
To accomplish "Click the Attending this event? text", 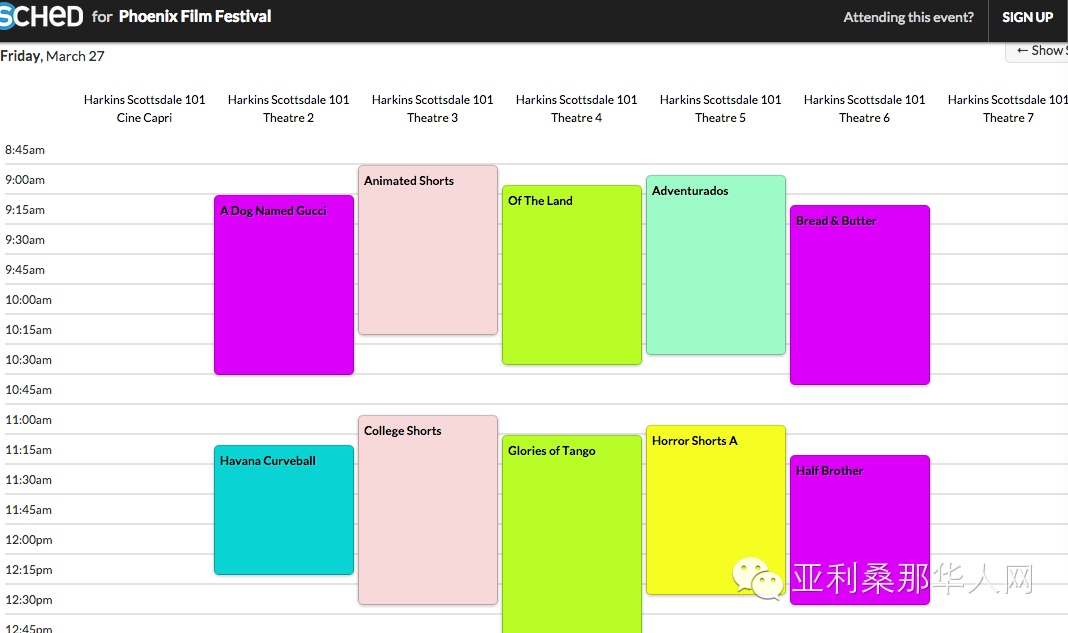I will click(908, 17).
